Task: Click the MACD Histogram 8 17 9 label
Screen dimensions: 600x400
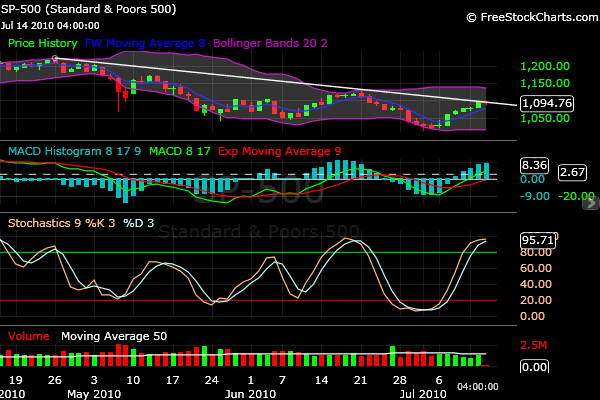Action: [75, 151]
